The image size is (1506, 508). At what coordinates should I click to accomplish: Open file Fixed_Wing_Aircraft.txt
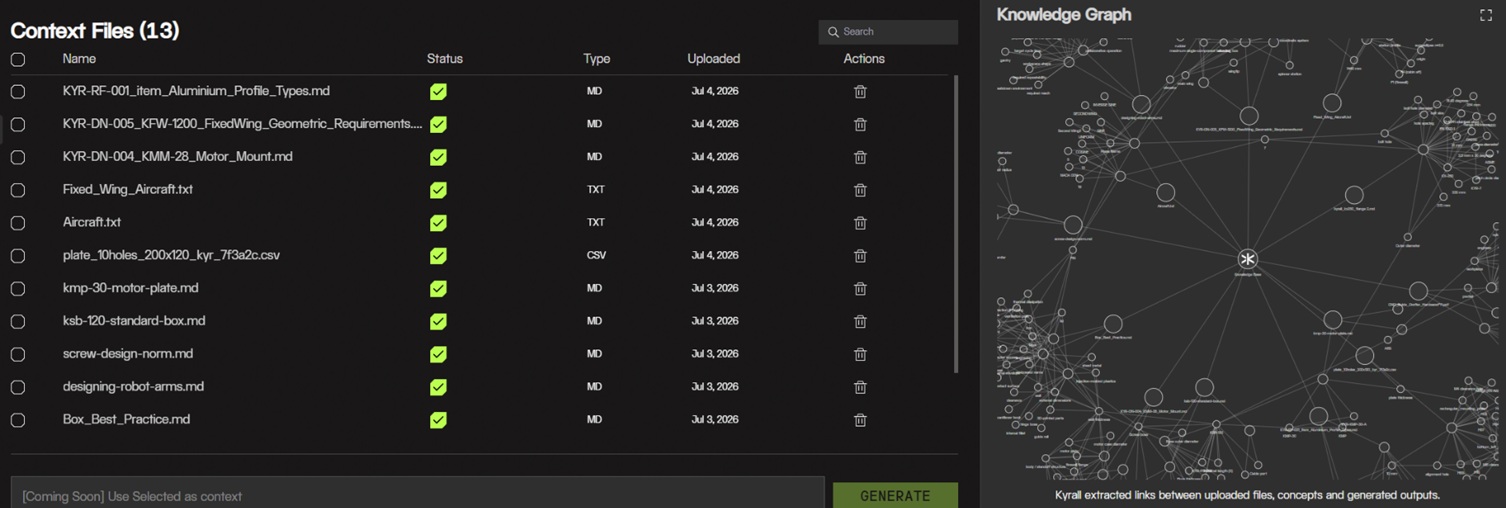point(128,189)
